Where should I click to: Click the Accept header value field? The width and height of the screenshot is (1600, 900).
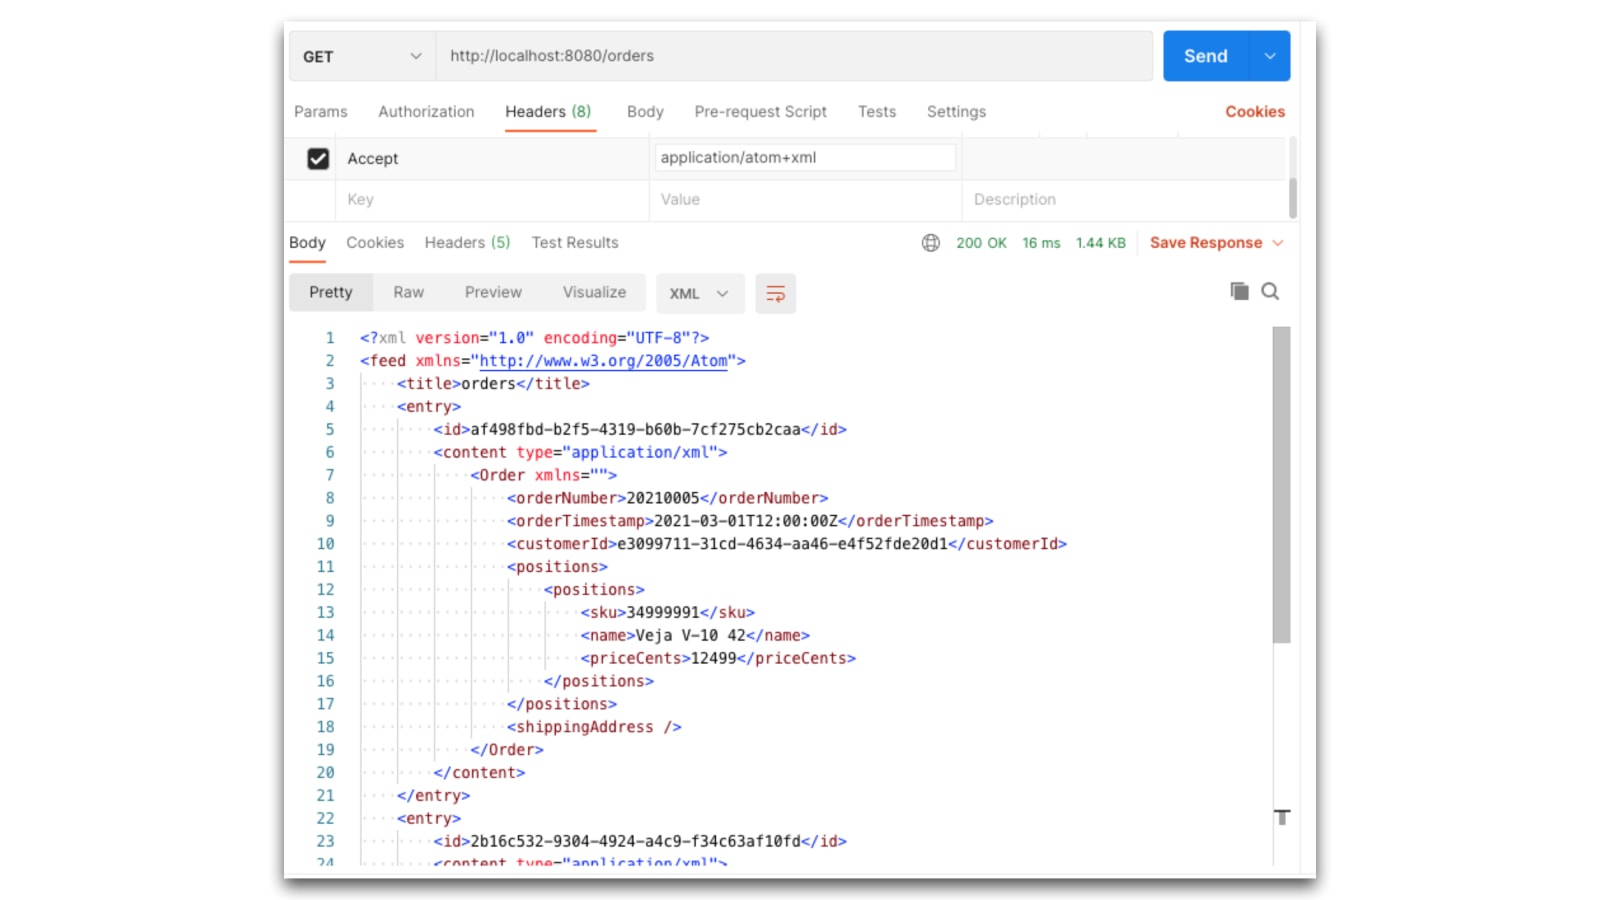click(805, 158)
